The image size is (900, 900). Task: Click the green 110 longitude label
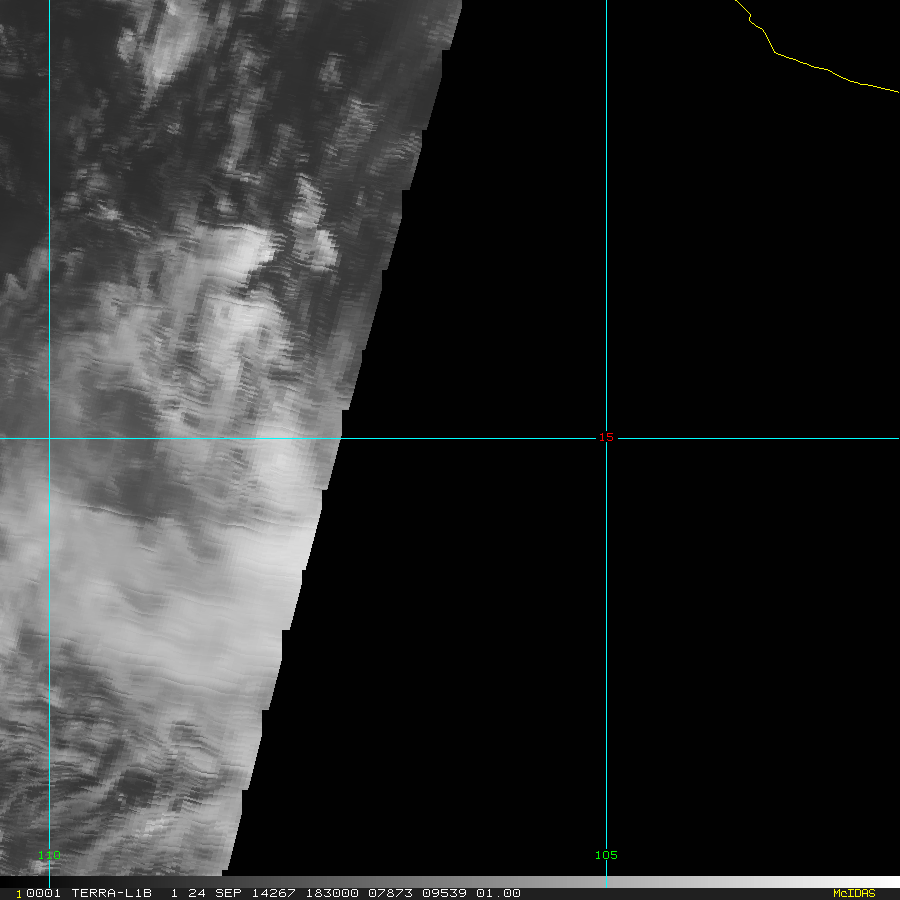click(49, 855)
